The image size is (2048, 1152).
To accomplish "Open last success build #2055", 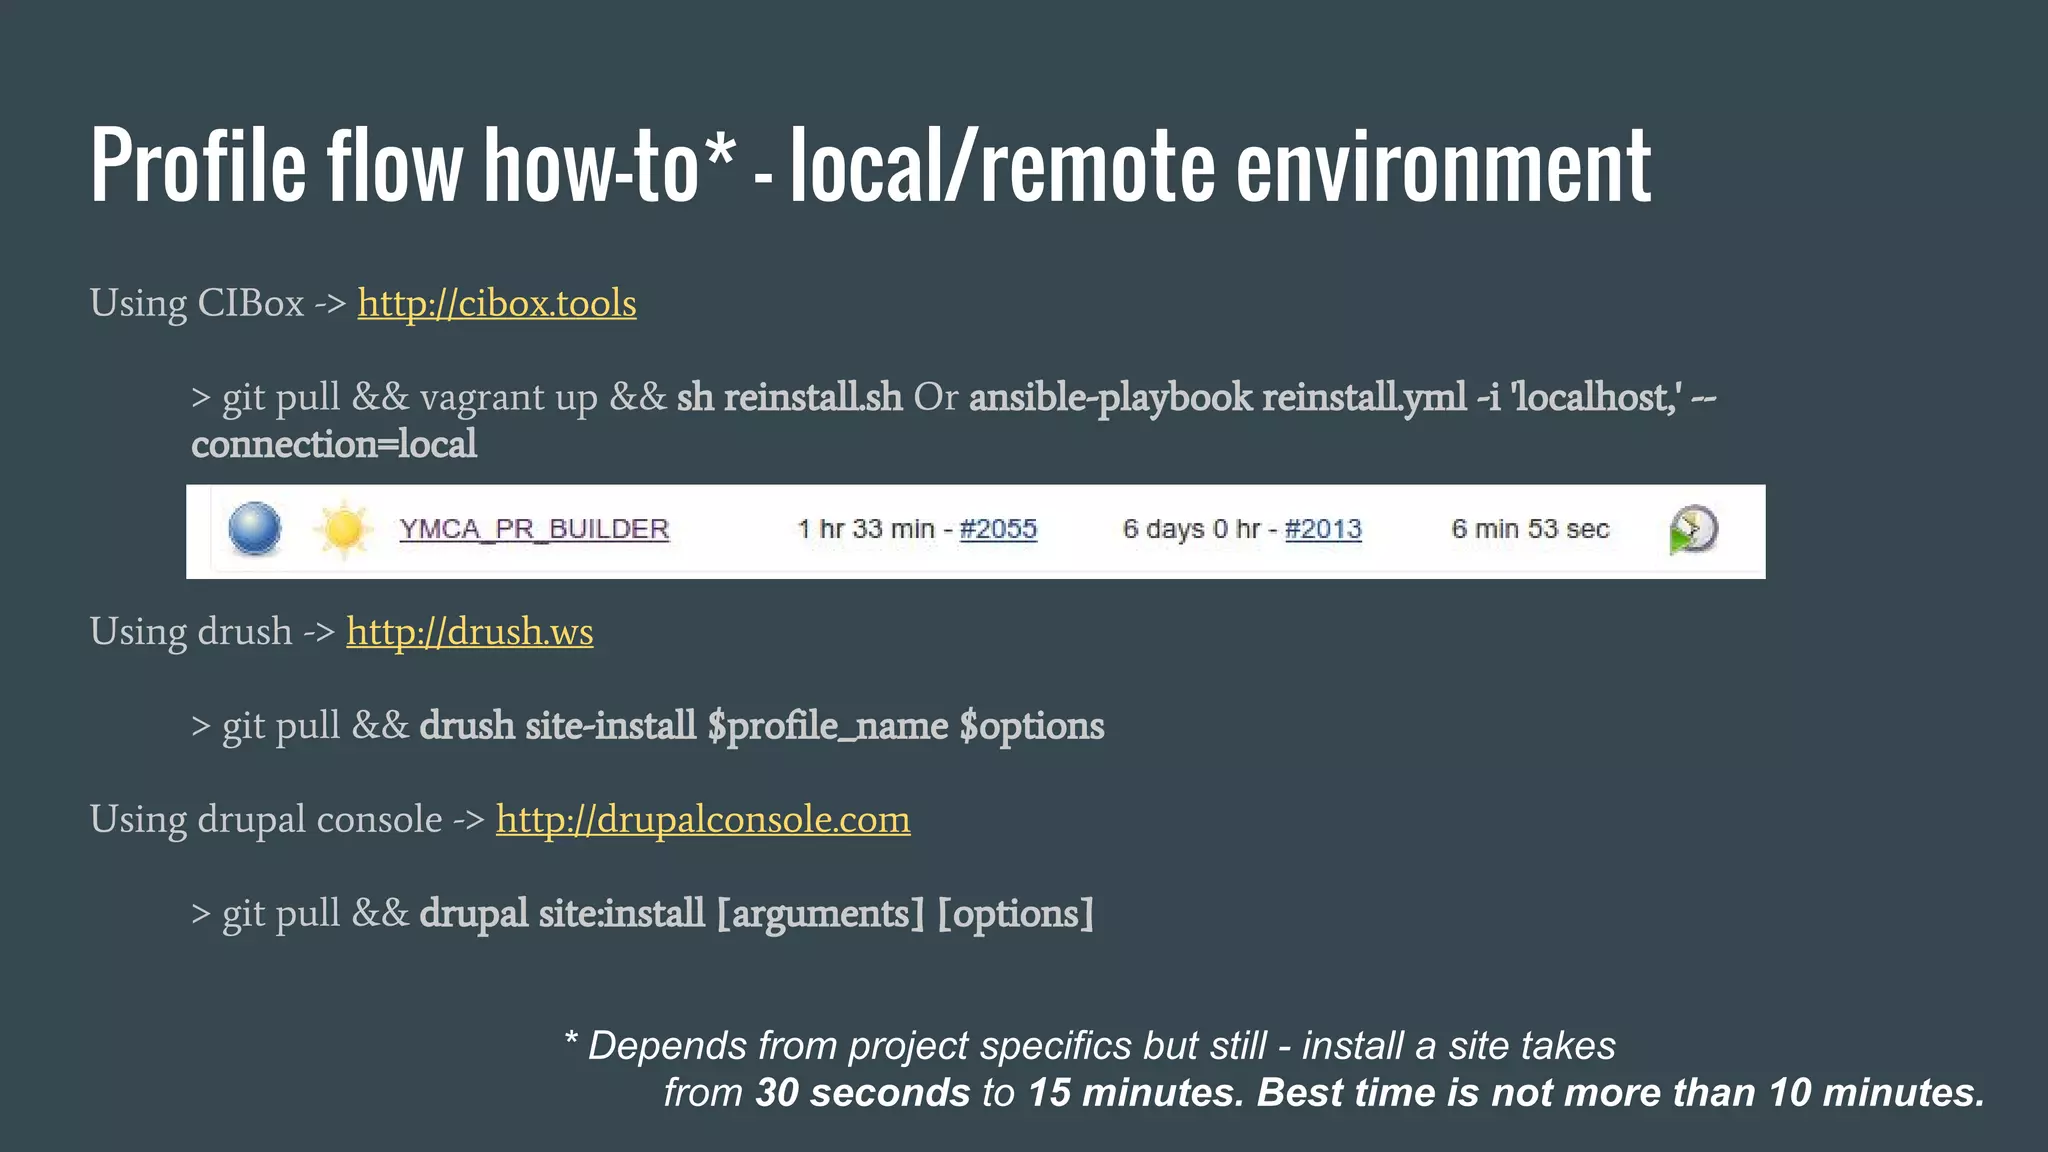I will click(998, 529).
